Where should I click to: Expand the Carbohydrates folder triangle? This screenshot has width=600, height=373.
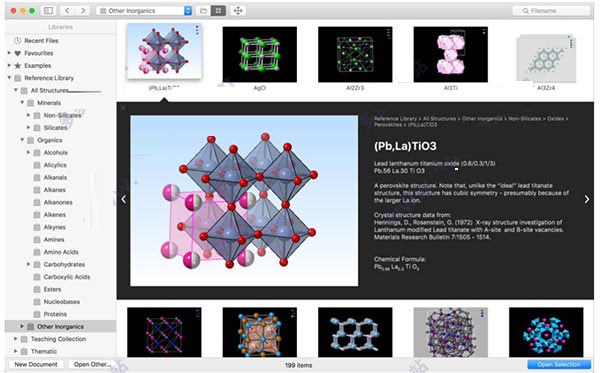tap(28, 264)
